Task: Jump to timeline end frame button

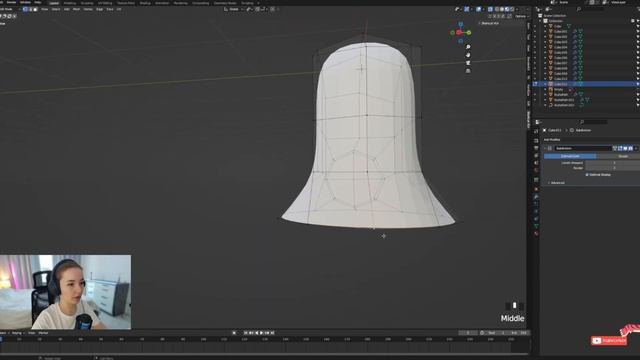Action: click(x=272, y=333)
